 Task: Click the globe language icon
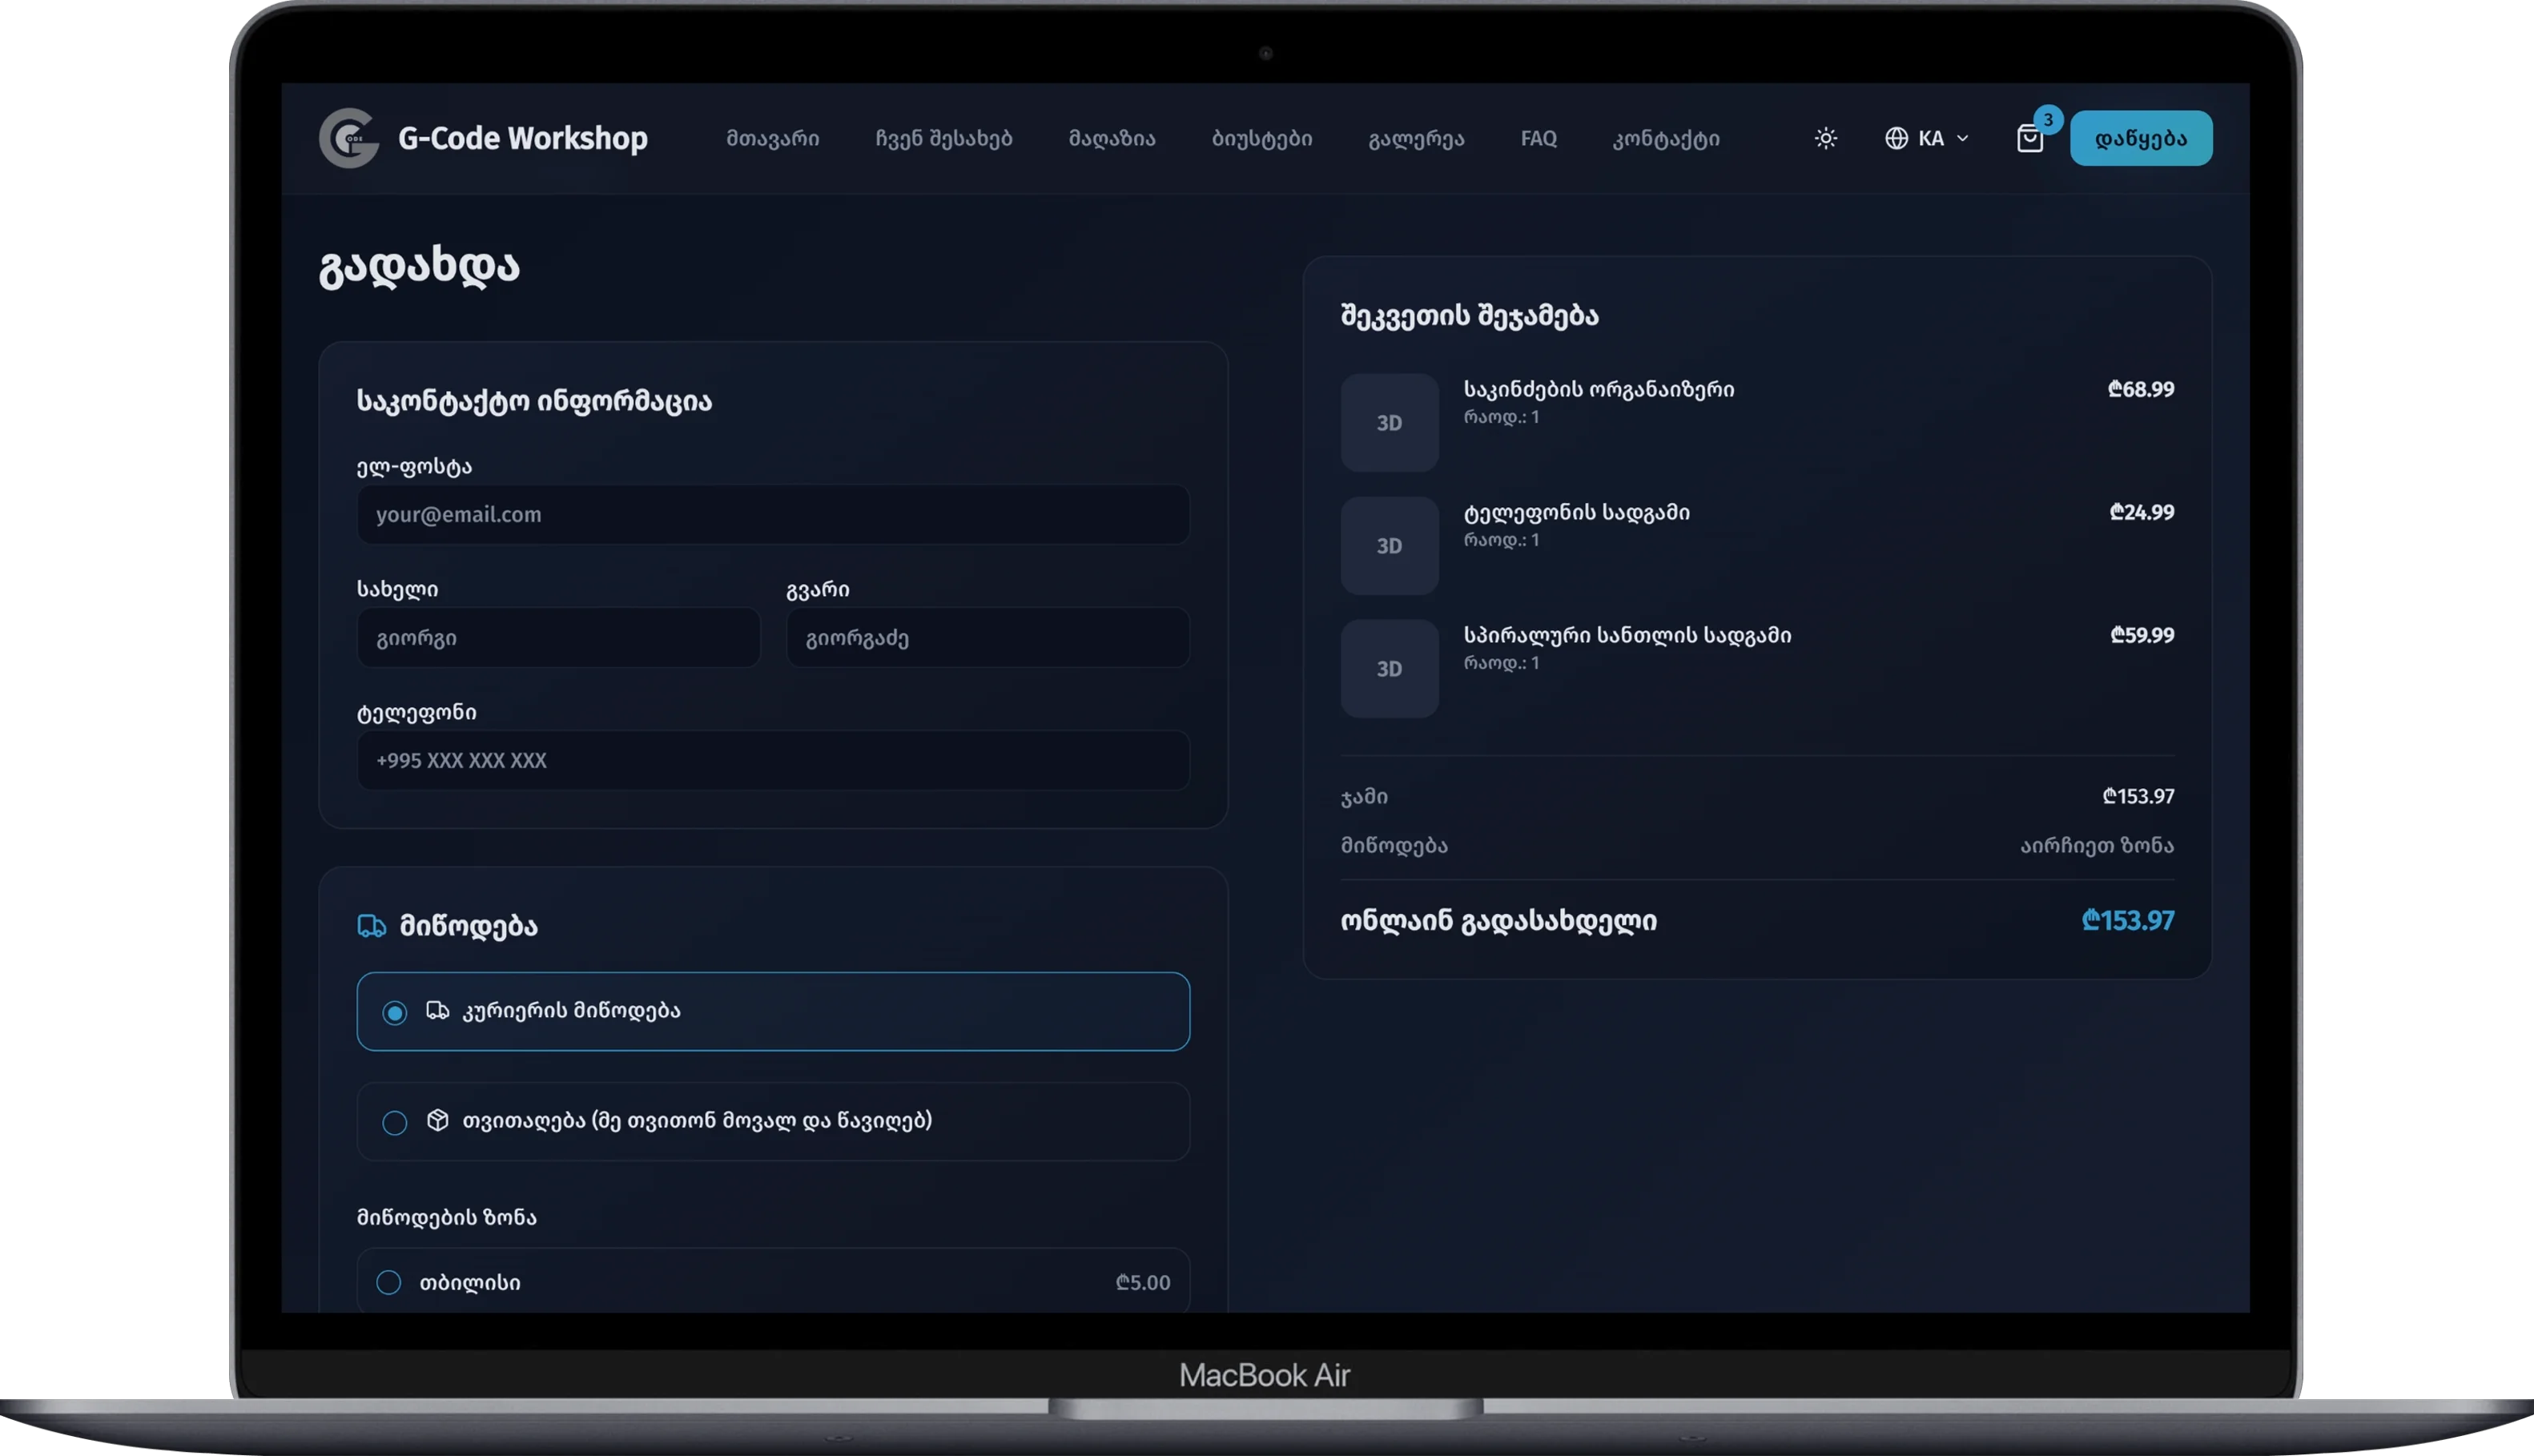click(1896, 138)
